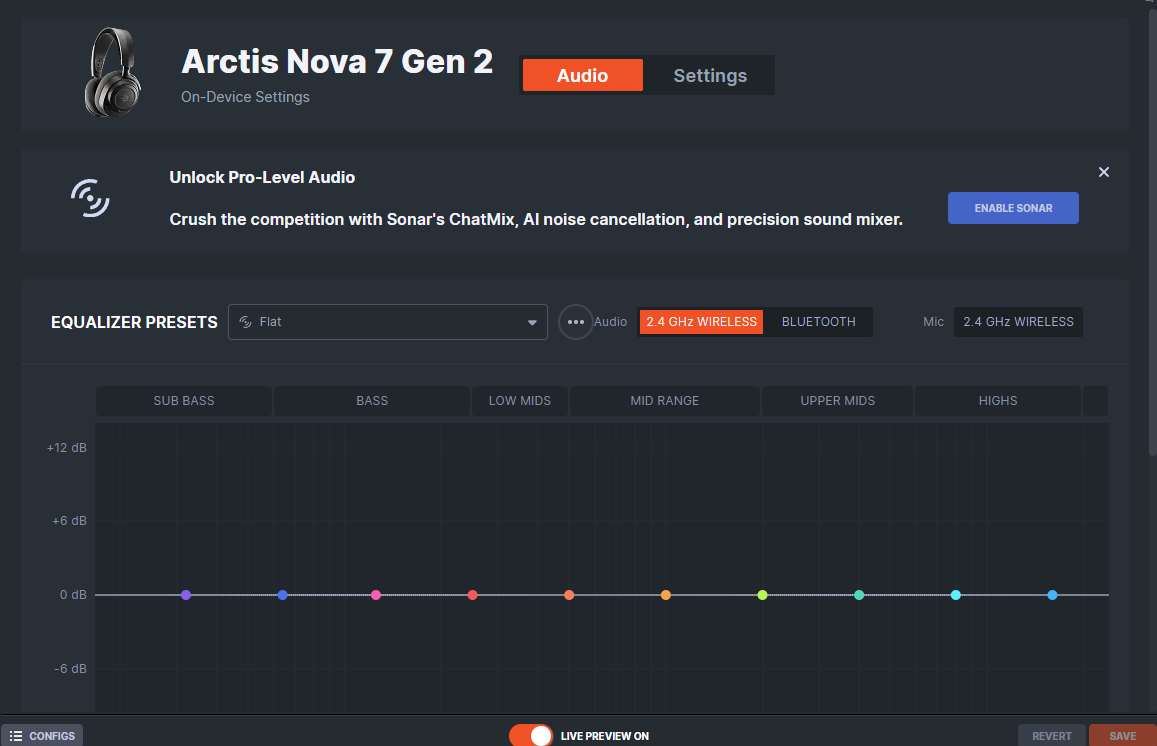Click the REVERT button
Viewport: 1157px width, 746px height.
point(1051,736)
